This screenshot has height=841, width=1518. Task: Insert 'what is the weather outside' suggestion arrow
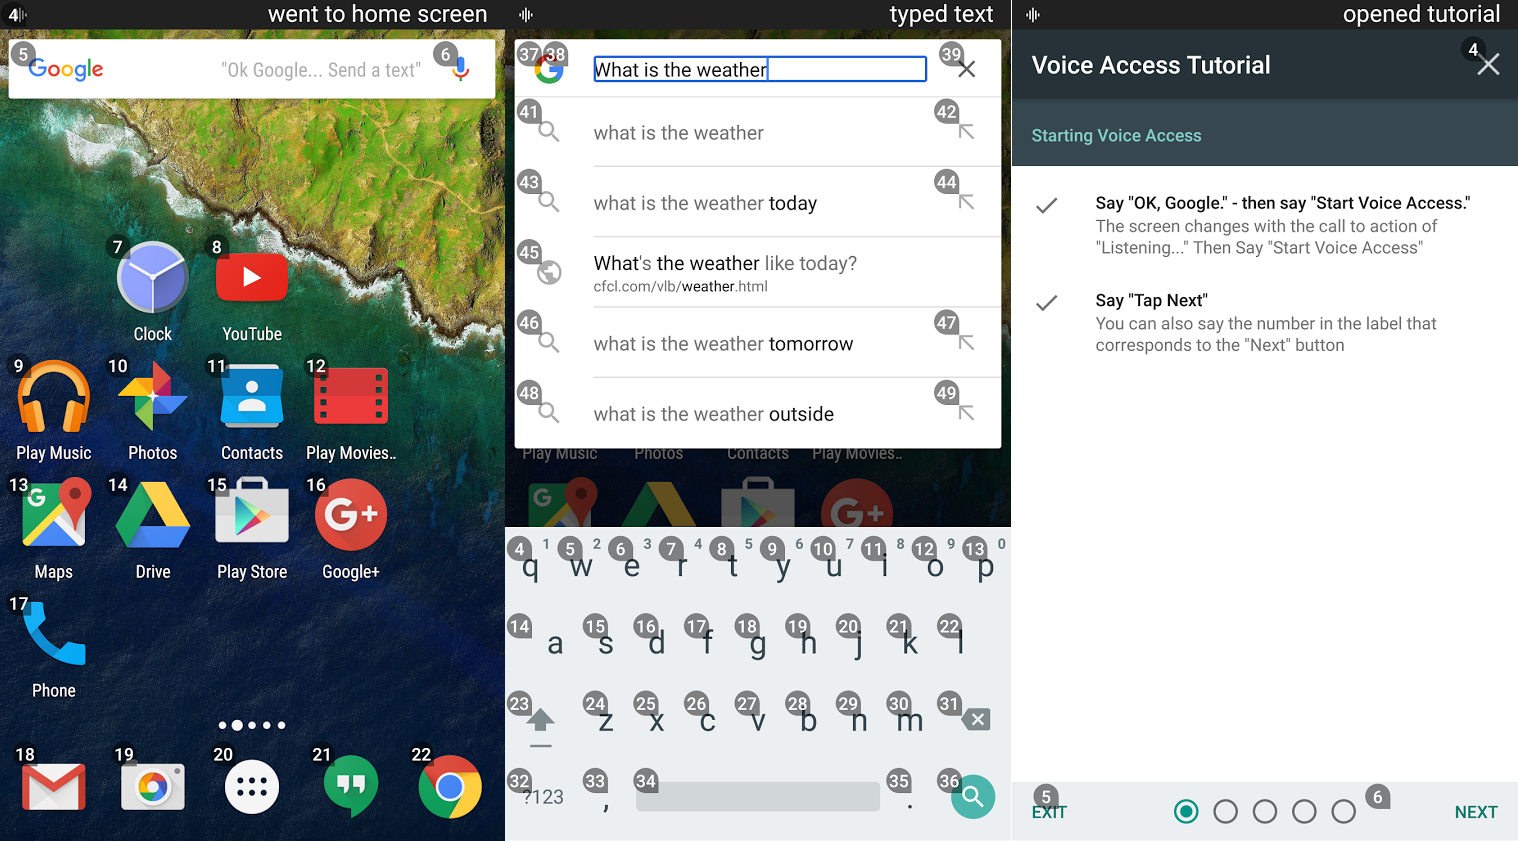pos(966,413)
